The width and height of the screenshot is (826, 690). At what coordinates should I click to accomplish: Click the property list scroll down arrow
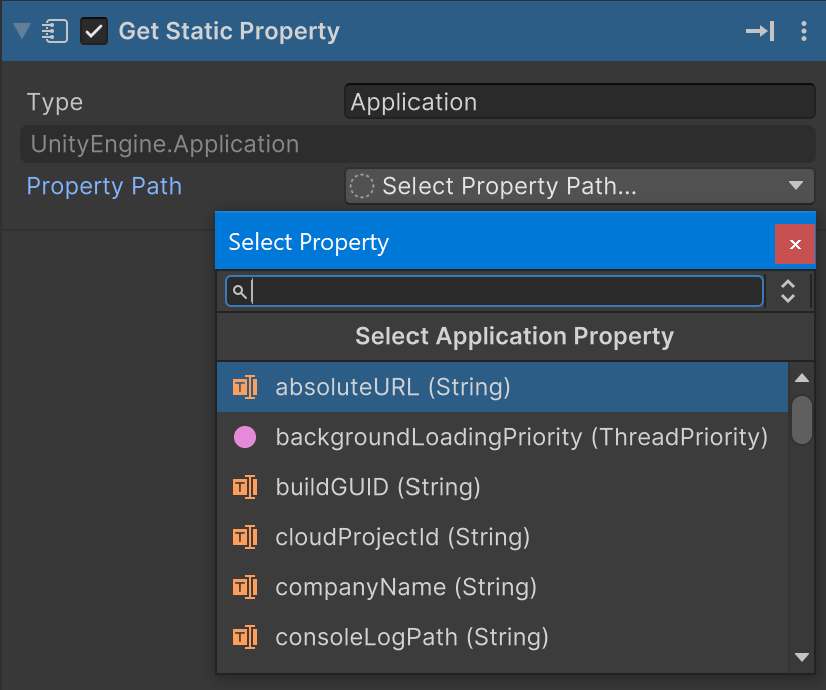802,657
